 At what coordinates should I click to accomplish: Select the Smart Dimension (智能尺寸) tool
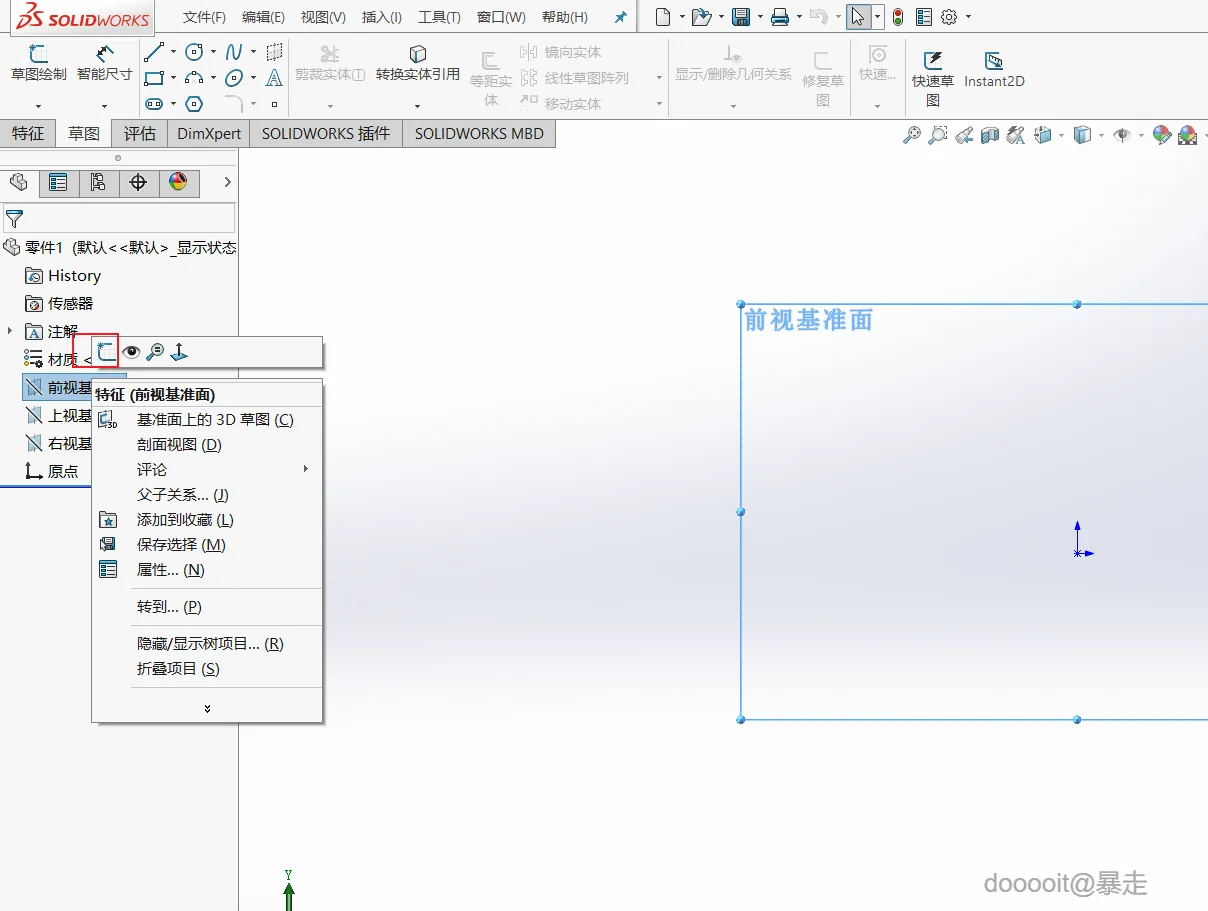[x=105, y=64]
